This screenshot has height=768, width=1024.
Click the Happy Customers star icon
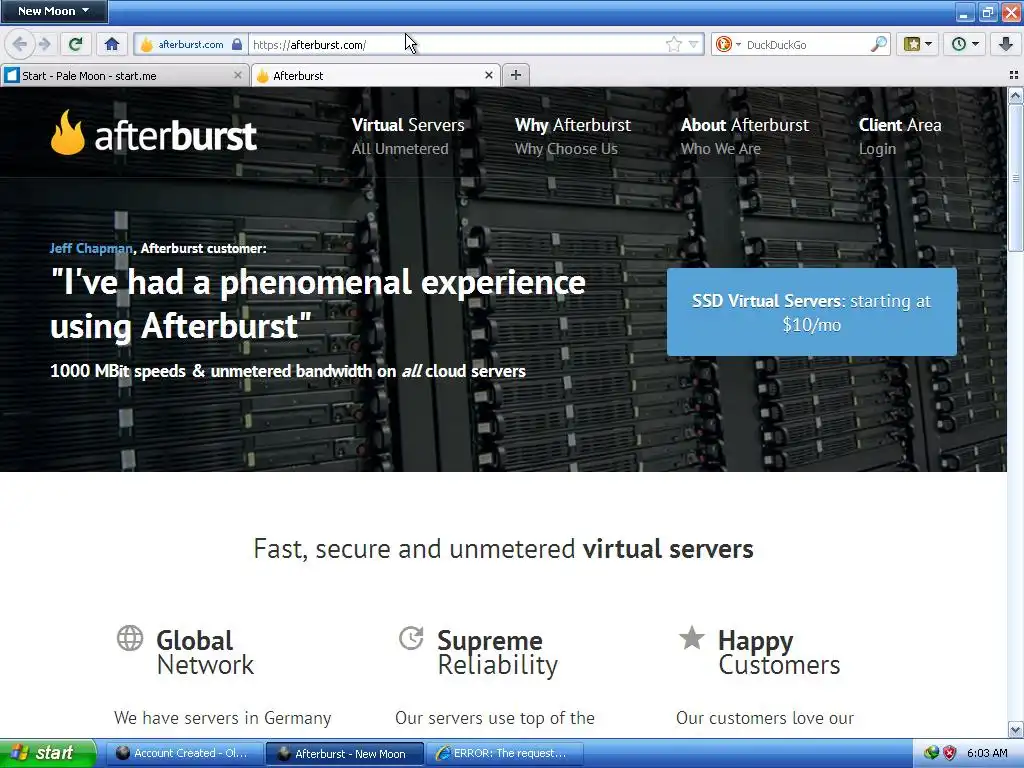(692, 638)
